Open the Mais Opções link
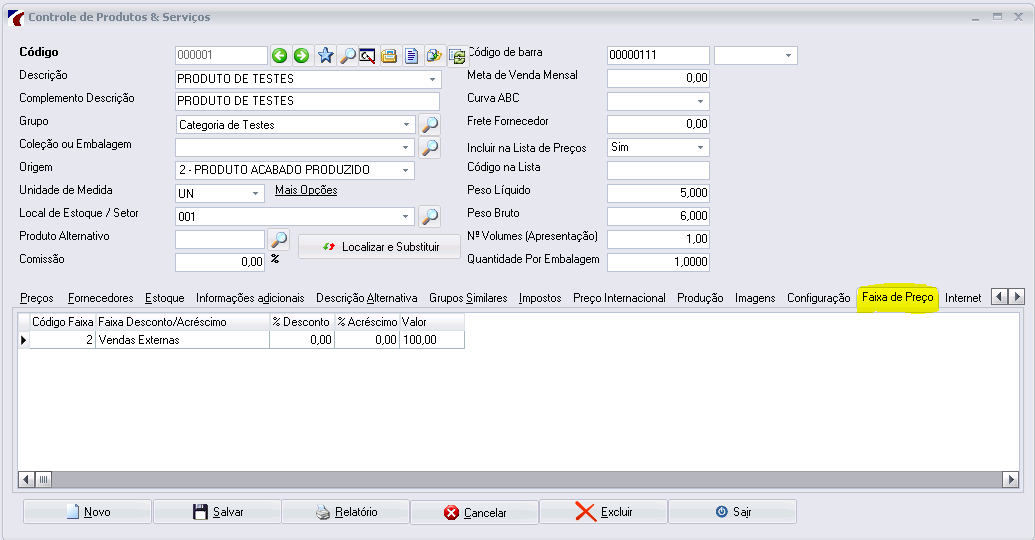The image size is (1035, 540). 306,190
